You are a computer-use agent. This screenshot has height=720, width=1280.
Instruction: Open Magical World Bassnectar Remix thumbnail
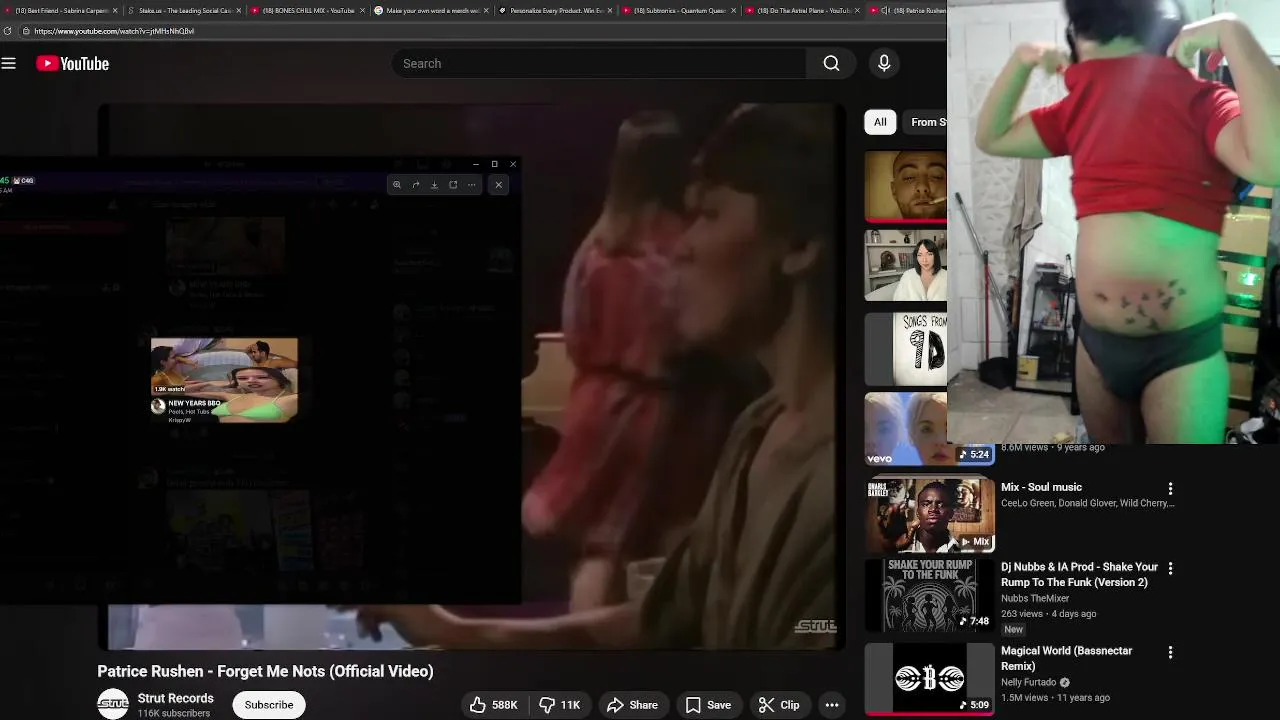click(x=930, y=679)
